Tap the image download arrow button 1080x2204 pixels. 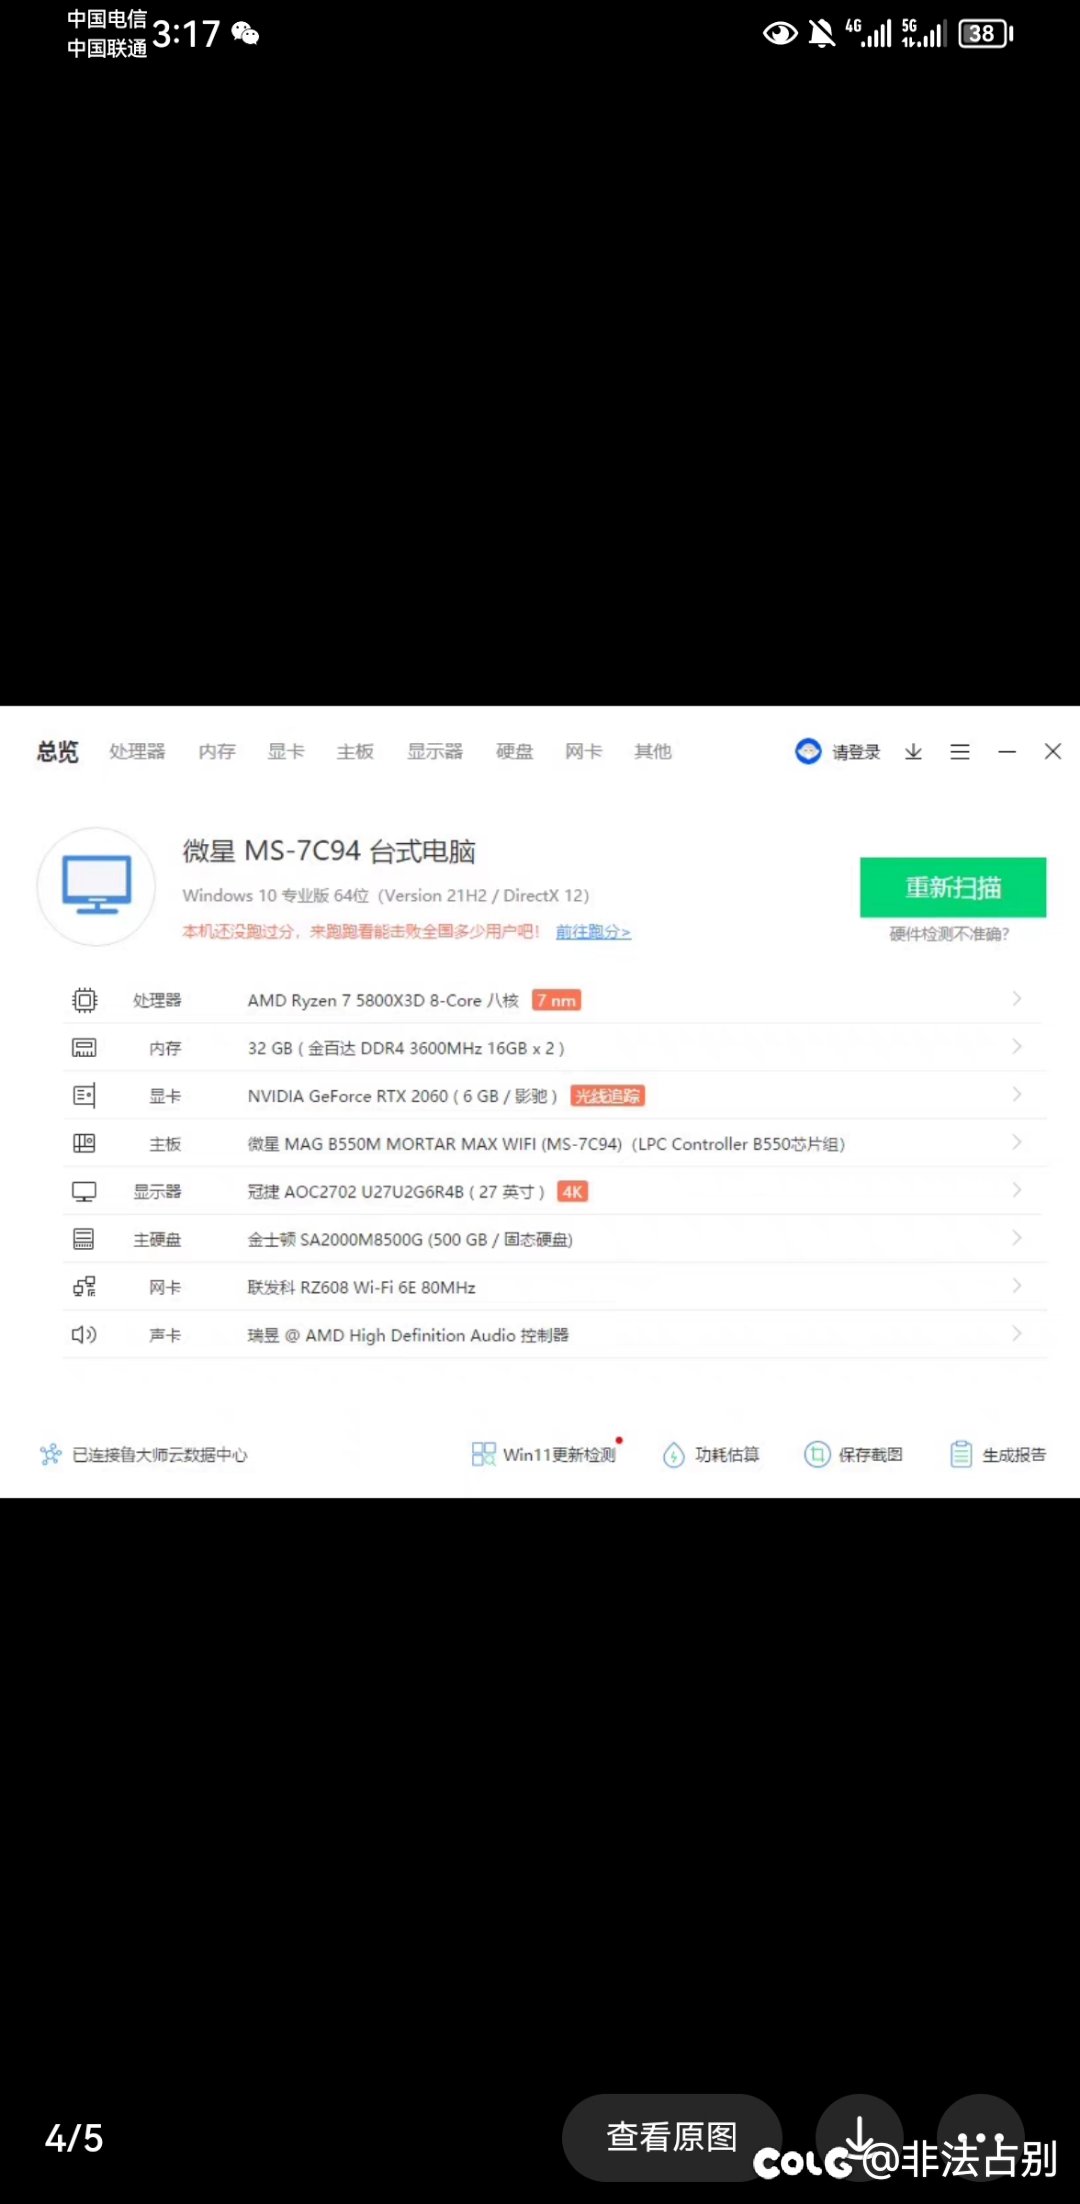(860, 2137)
